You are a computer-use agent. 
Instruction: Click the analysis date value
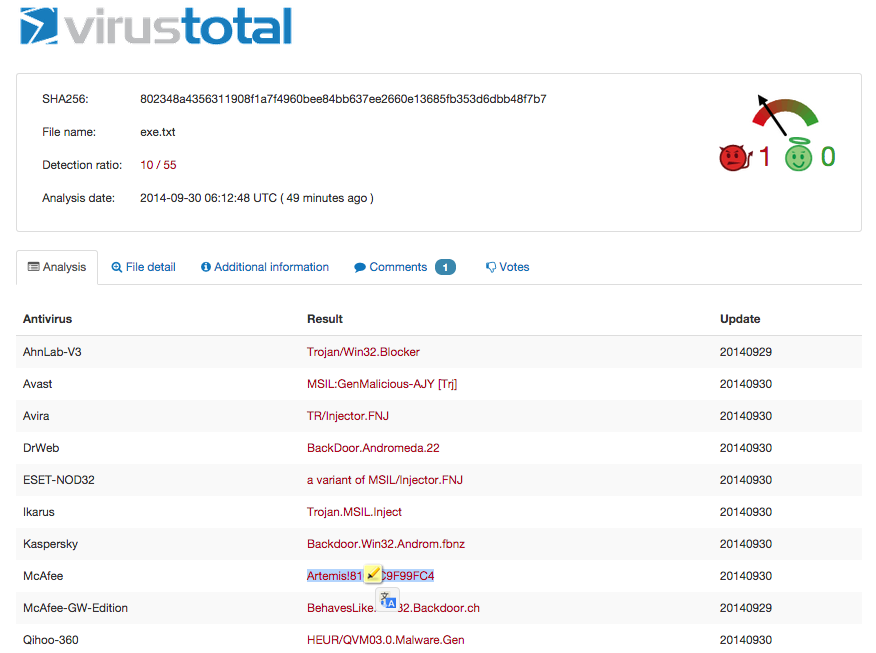coord(256,198)
